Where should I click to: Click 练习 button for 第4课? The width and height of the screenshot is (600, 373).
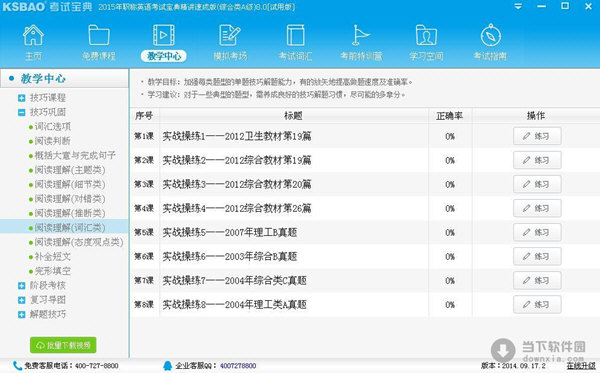[537, 208]
